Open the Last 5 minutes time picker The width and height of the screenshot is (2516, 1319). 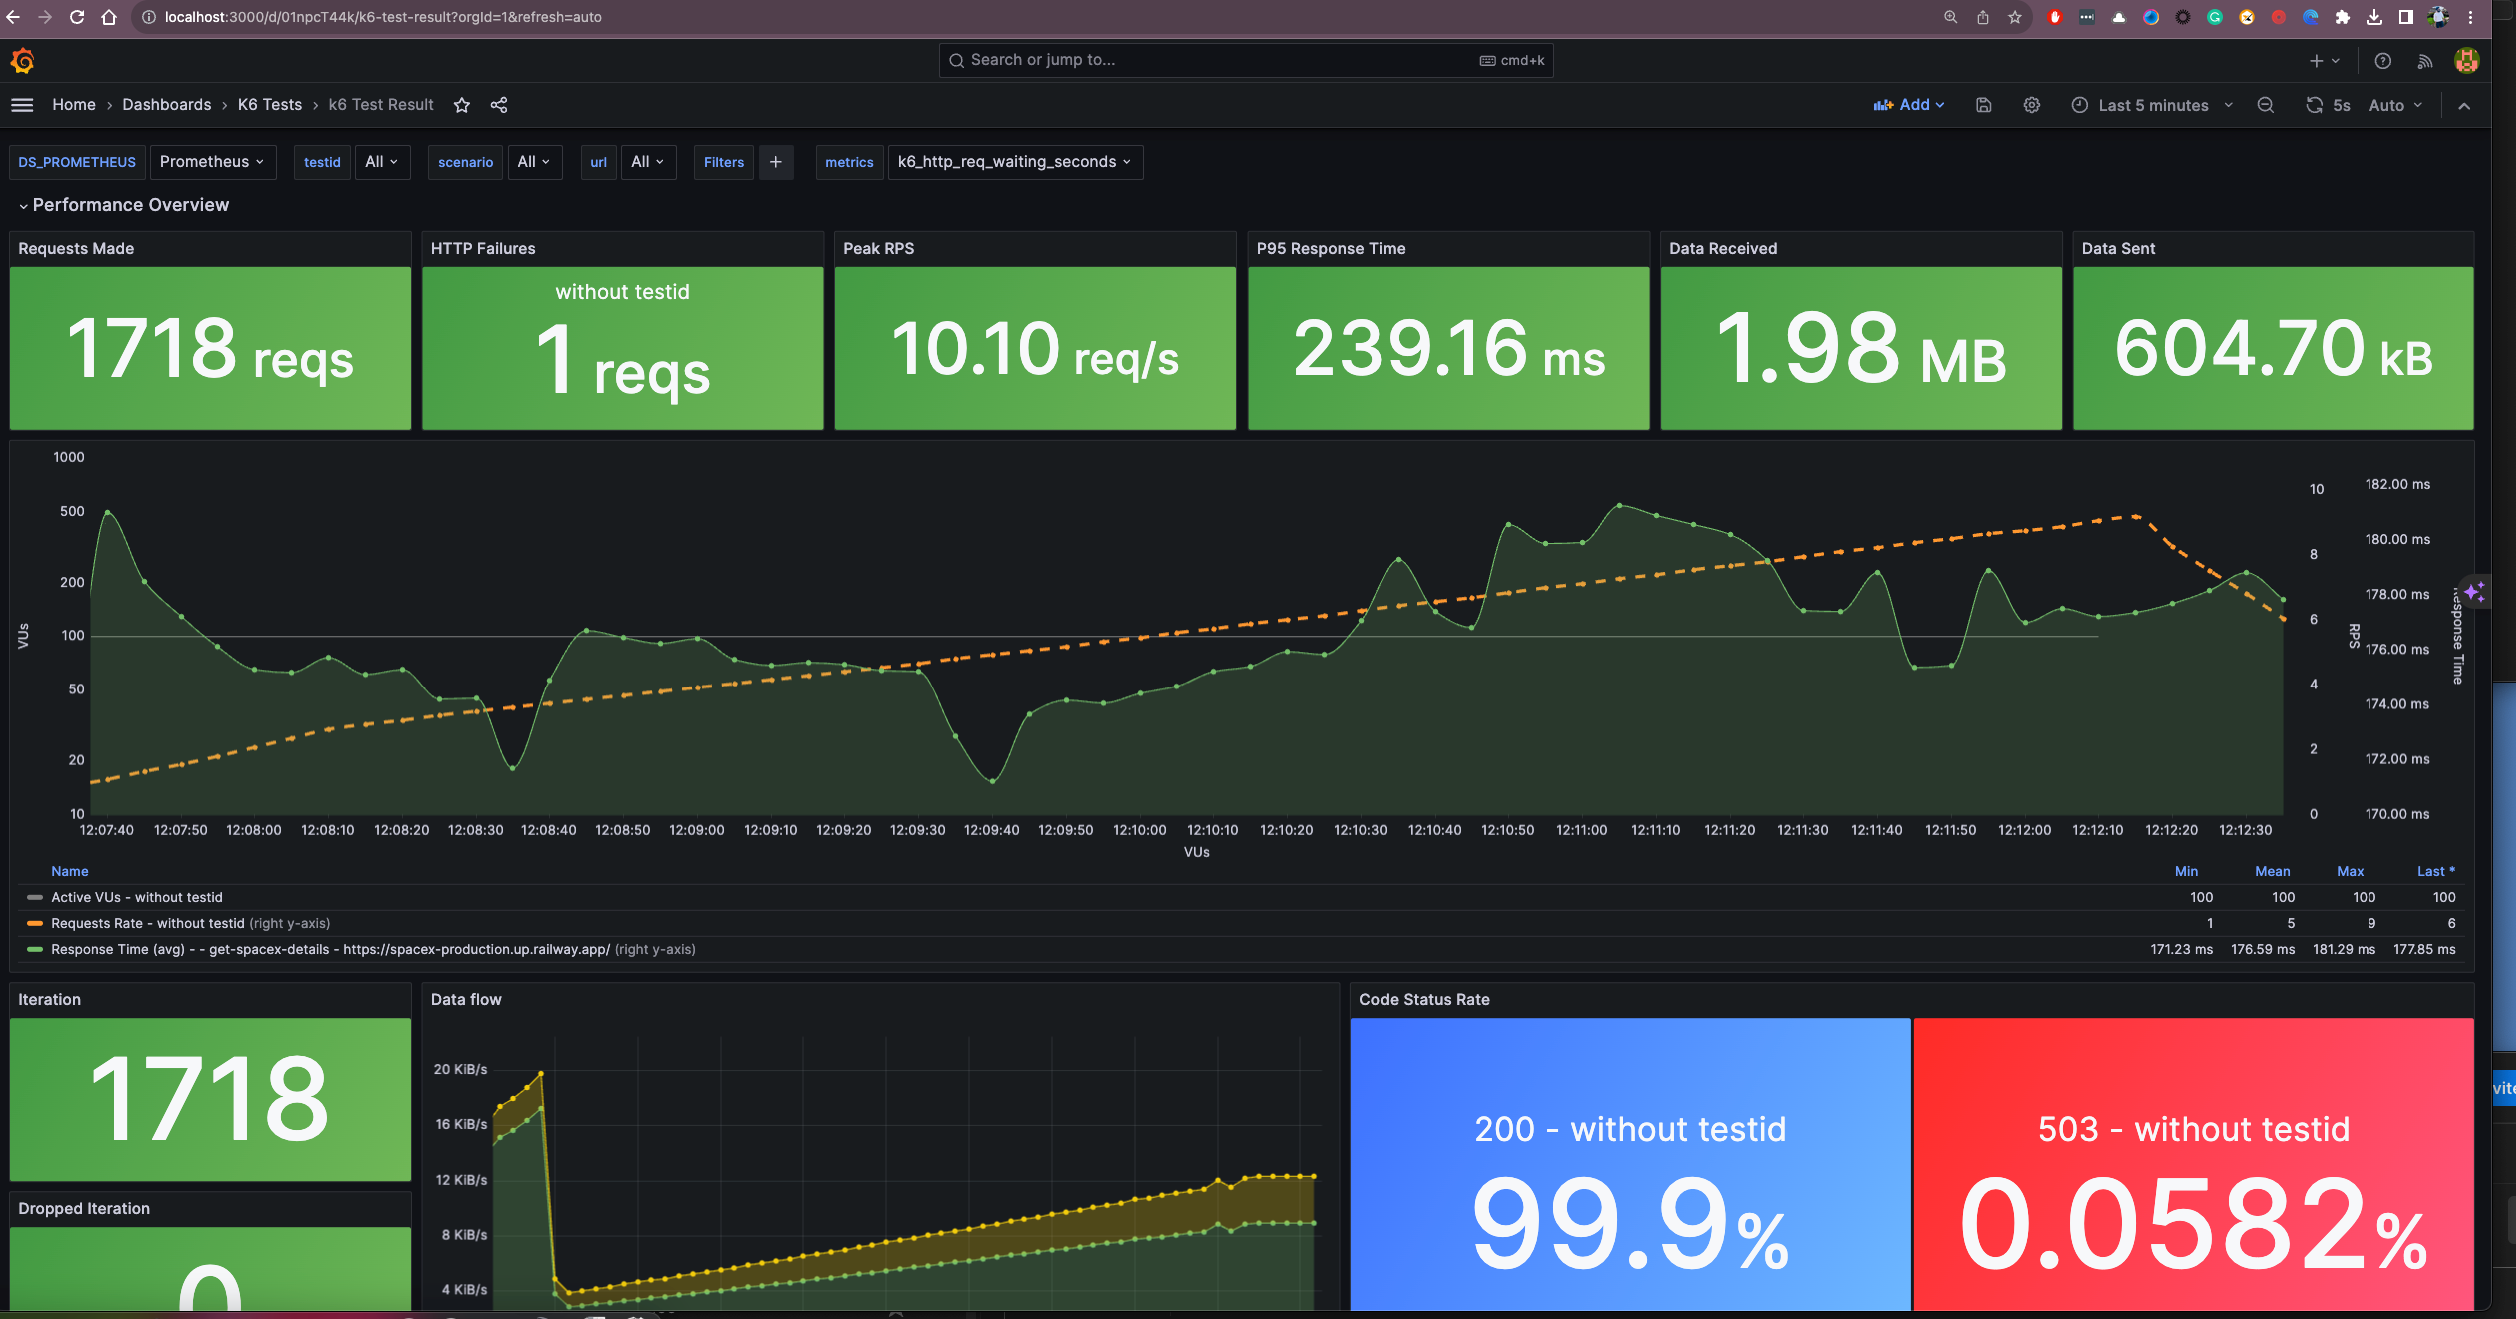pos(2152,105)
